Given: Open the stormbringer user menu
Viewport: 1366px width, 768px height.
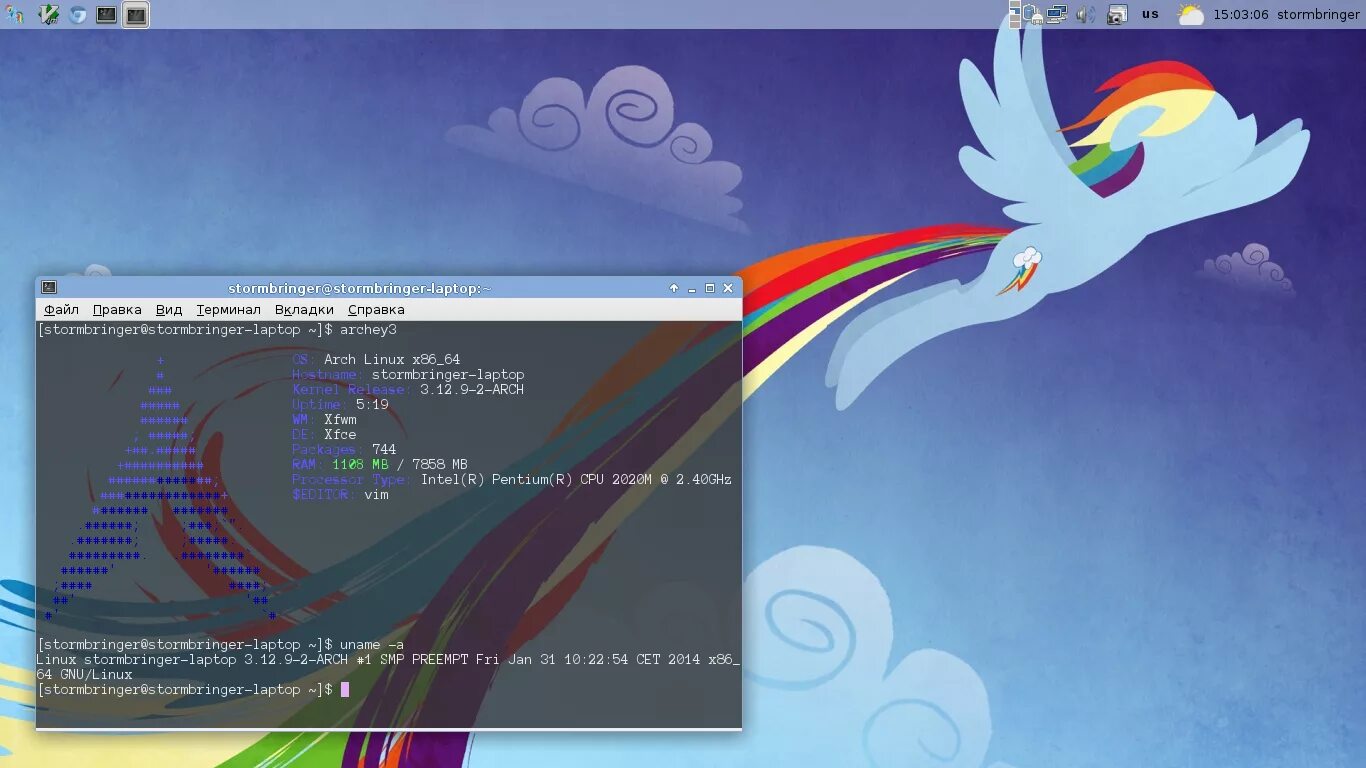Looking at the screenshot, I should (x=1318, y=14).
